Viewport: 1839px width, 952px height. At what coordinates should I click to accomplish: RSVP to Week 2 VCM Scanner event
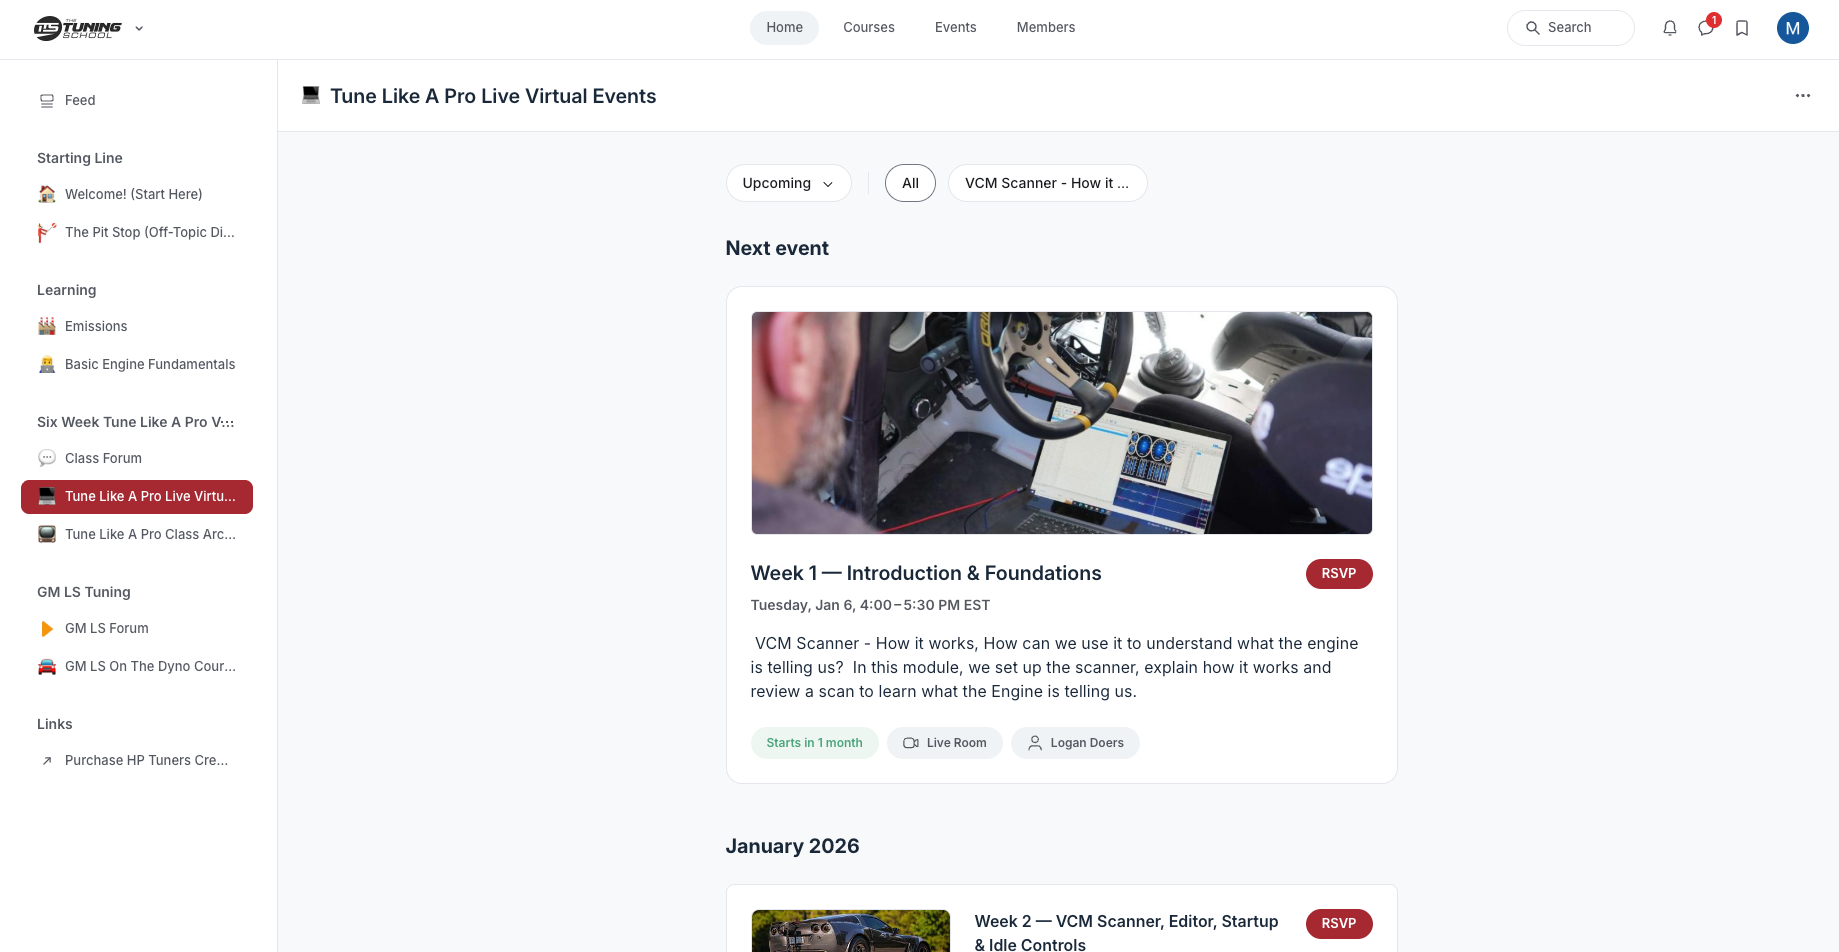(x=1338, y=924)
